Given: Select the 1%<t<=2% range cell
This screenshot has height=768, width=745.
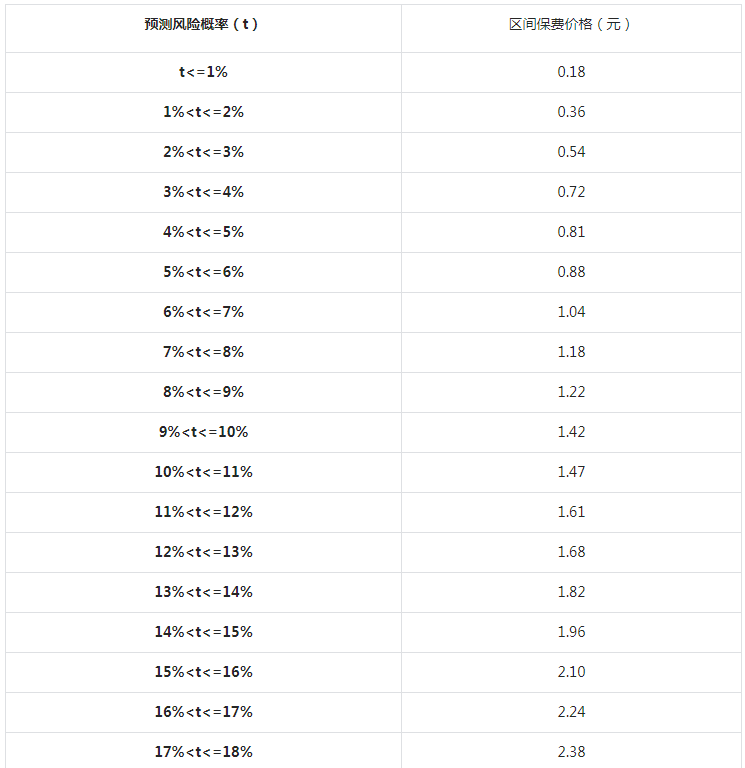Looking at the screenshot, I should click(203, 112).
